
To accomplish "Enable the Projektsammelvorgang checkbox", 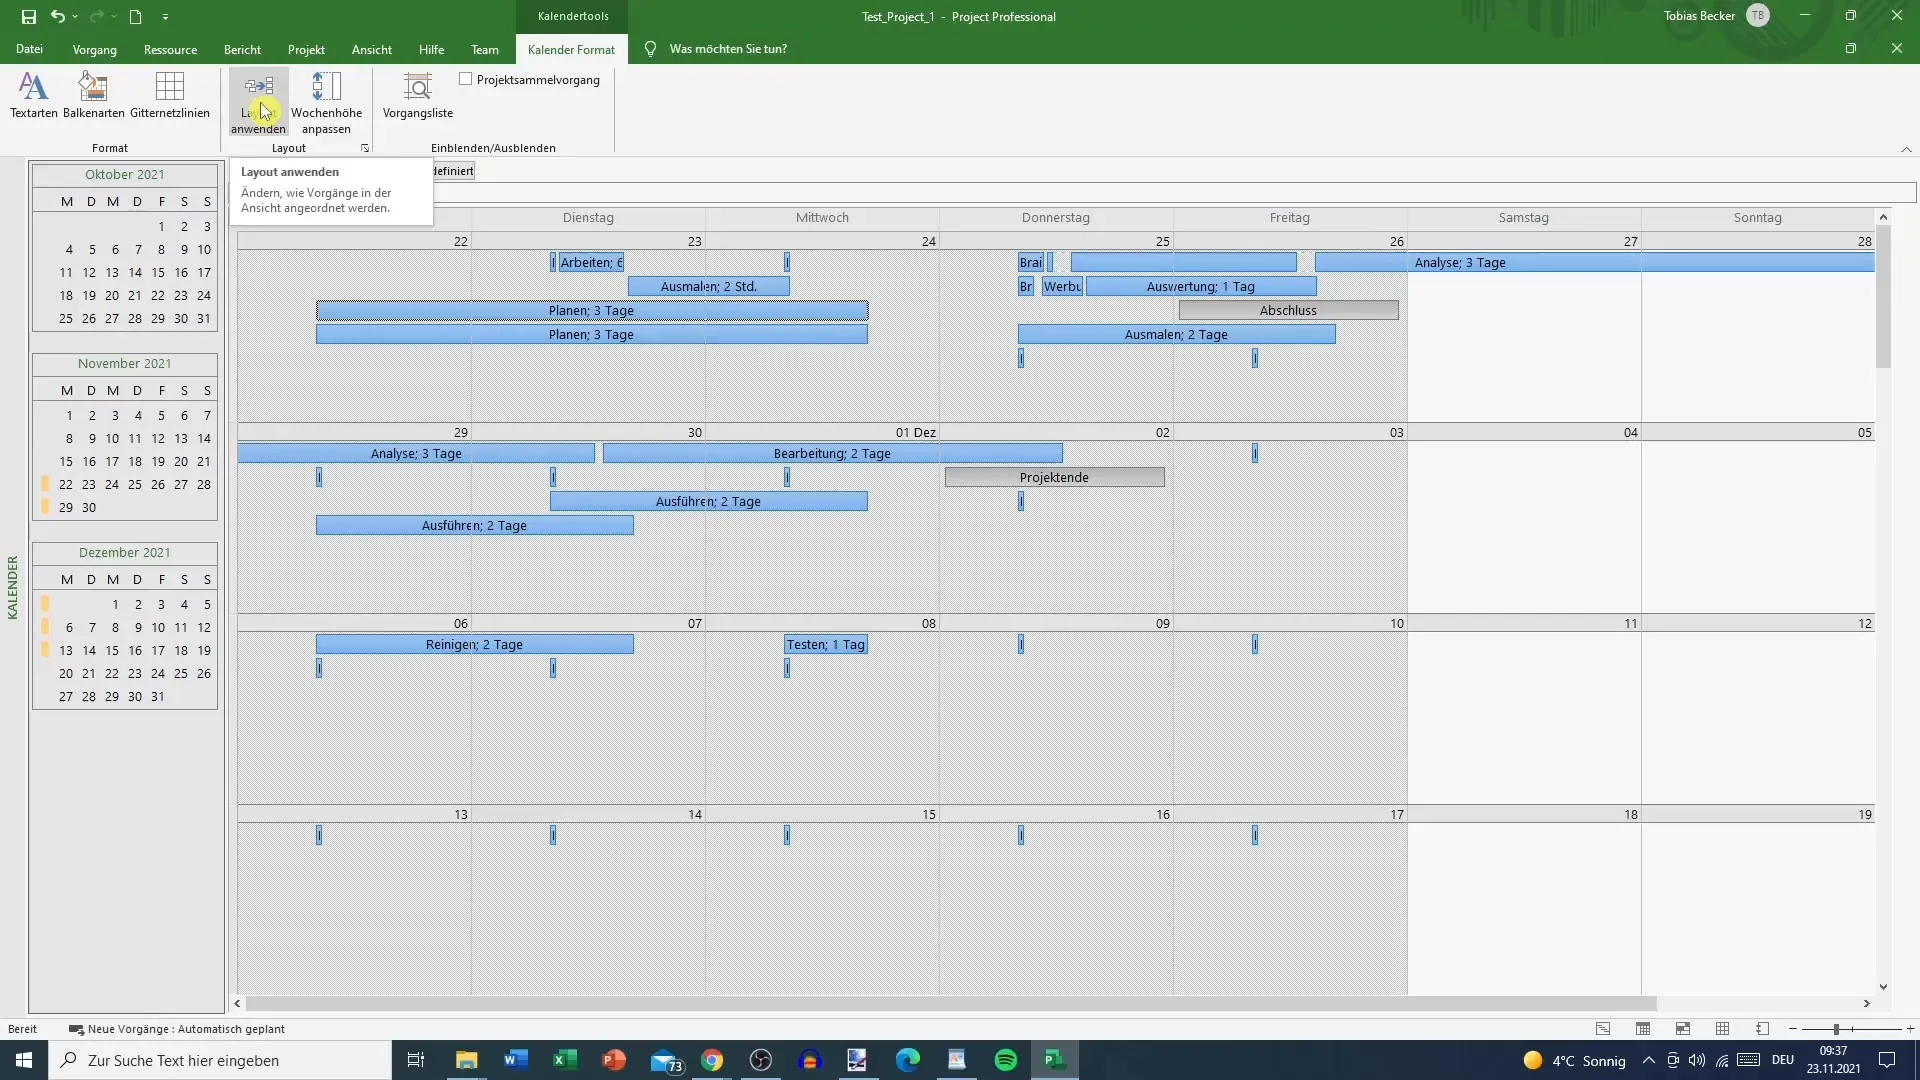I will [466, 79].
